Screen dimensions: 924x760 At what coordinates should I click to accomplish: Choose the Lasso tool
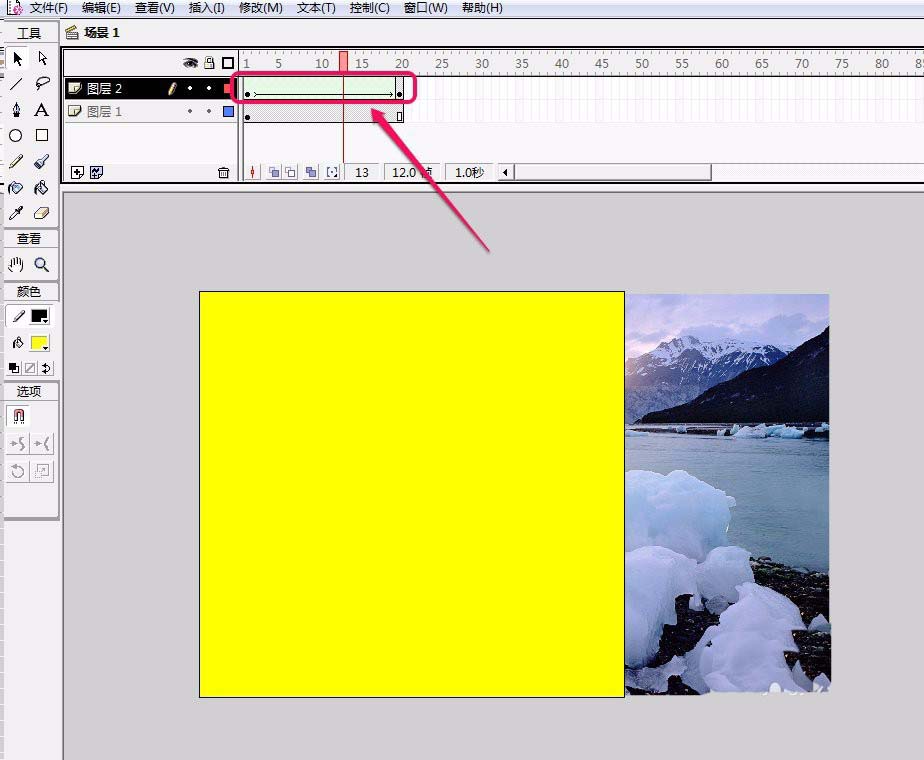pos(42,84)
